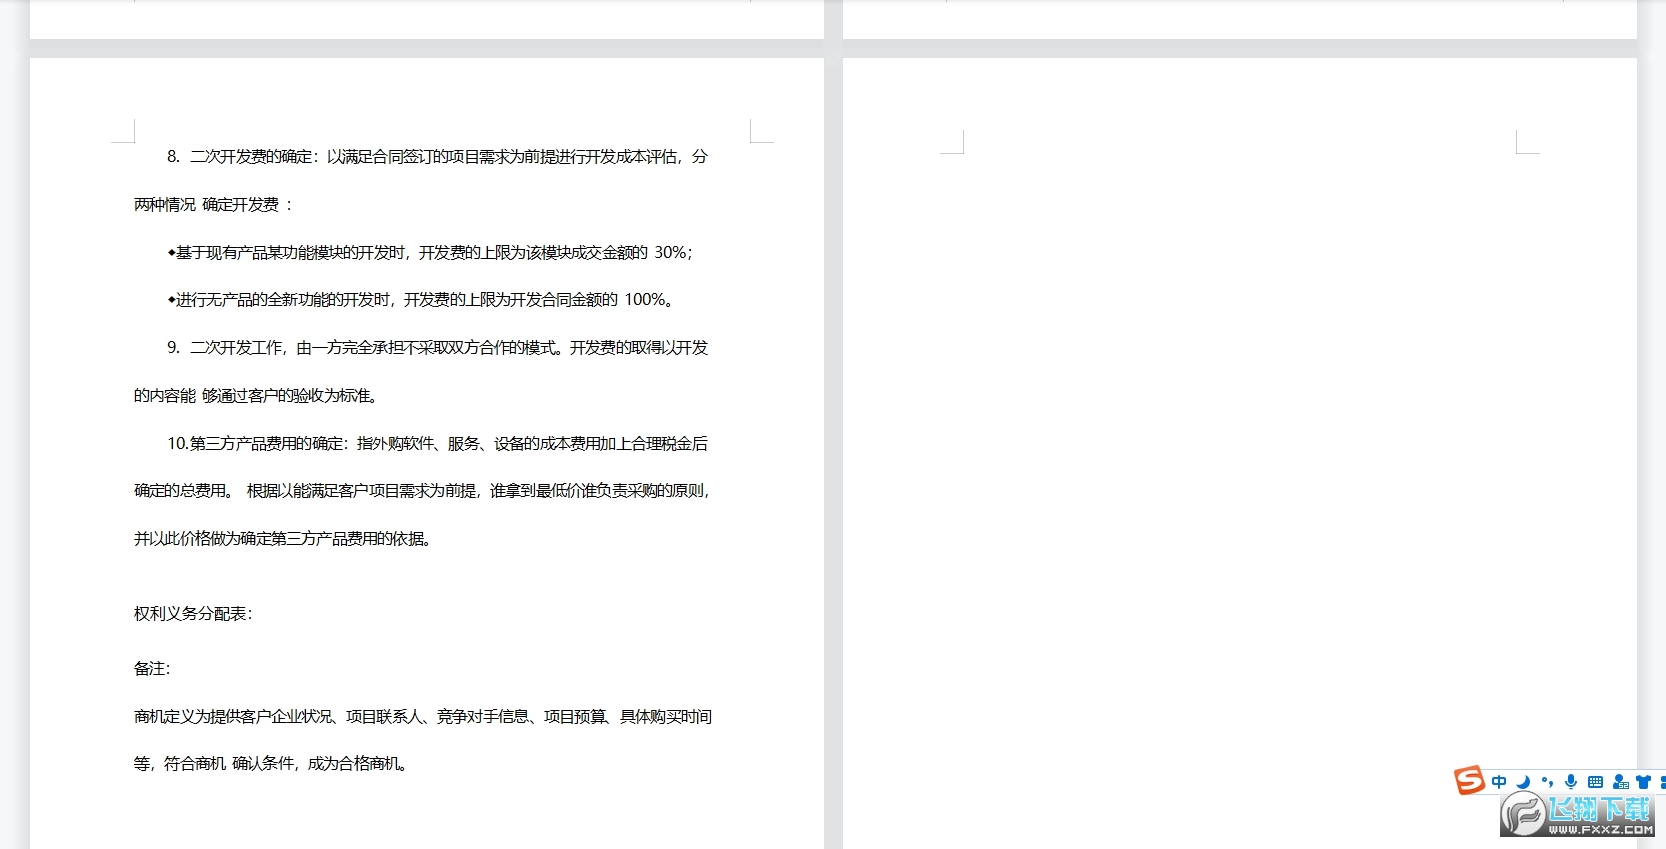Toggle the moon half-width/full-width icon
The image size is (1666, 849).
pos(1523,782)
